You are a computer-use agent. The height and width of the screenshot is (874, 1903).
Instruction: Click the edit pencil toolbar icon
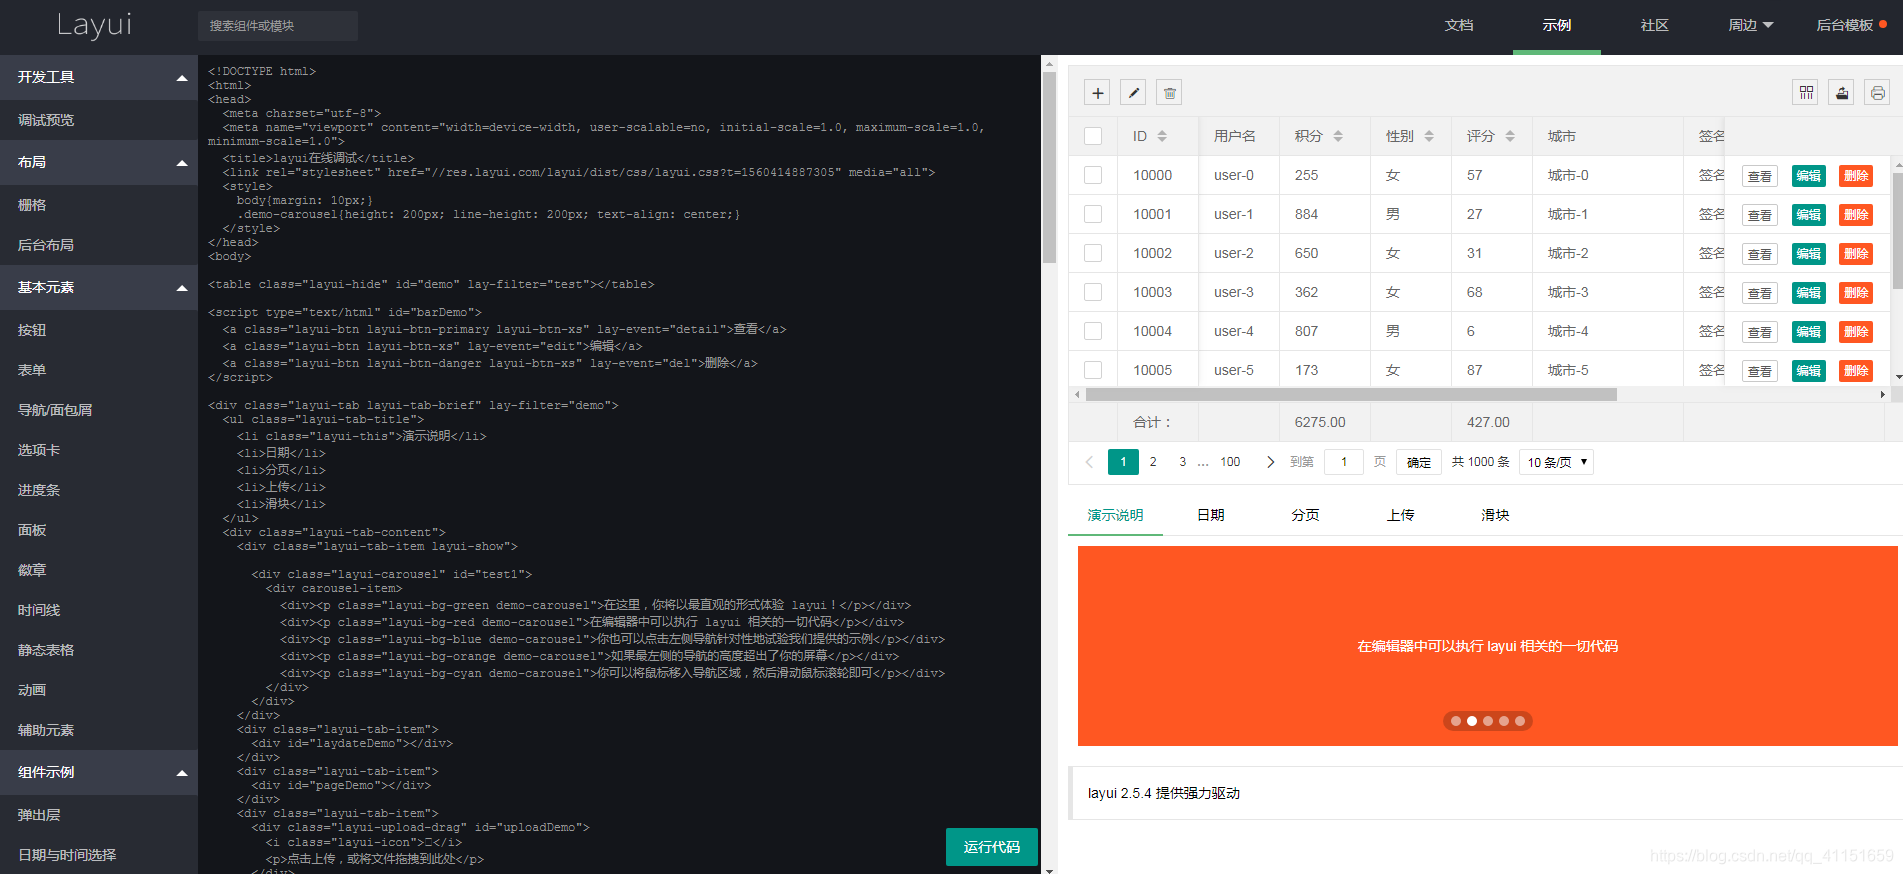pos(1133,93)
